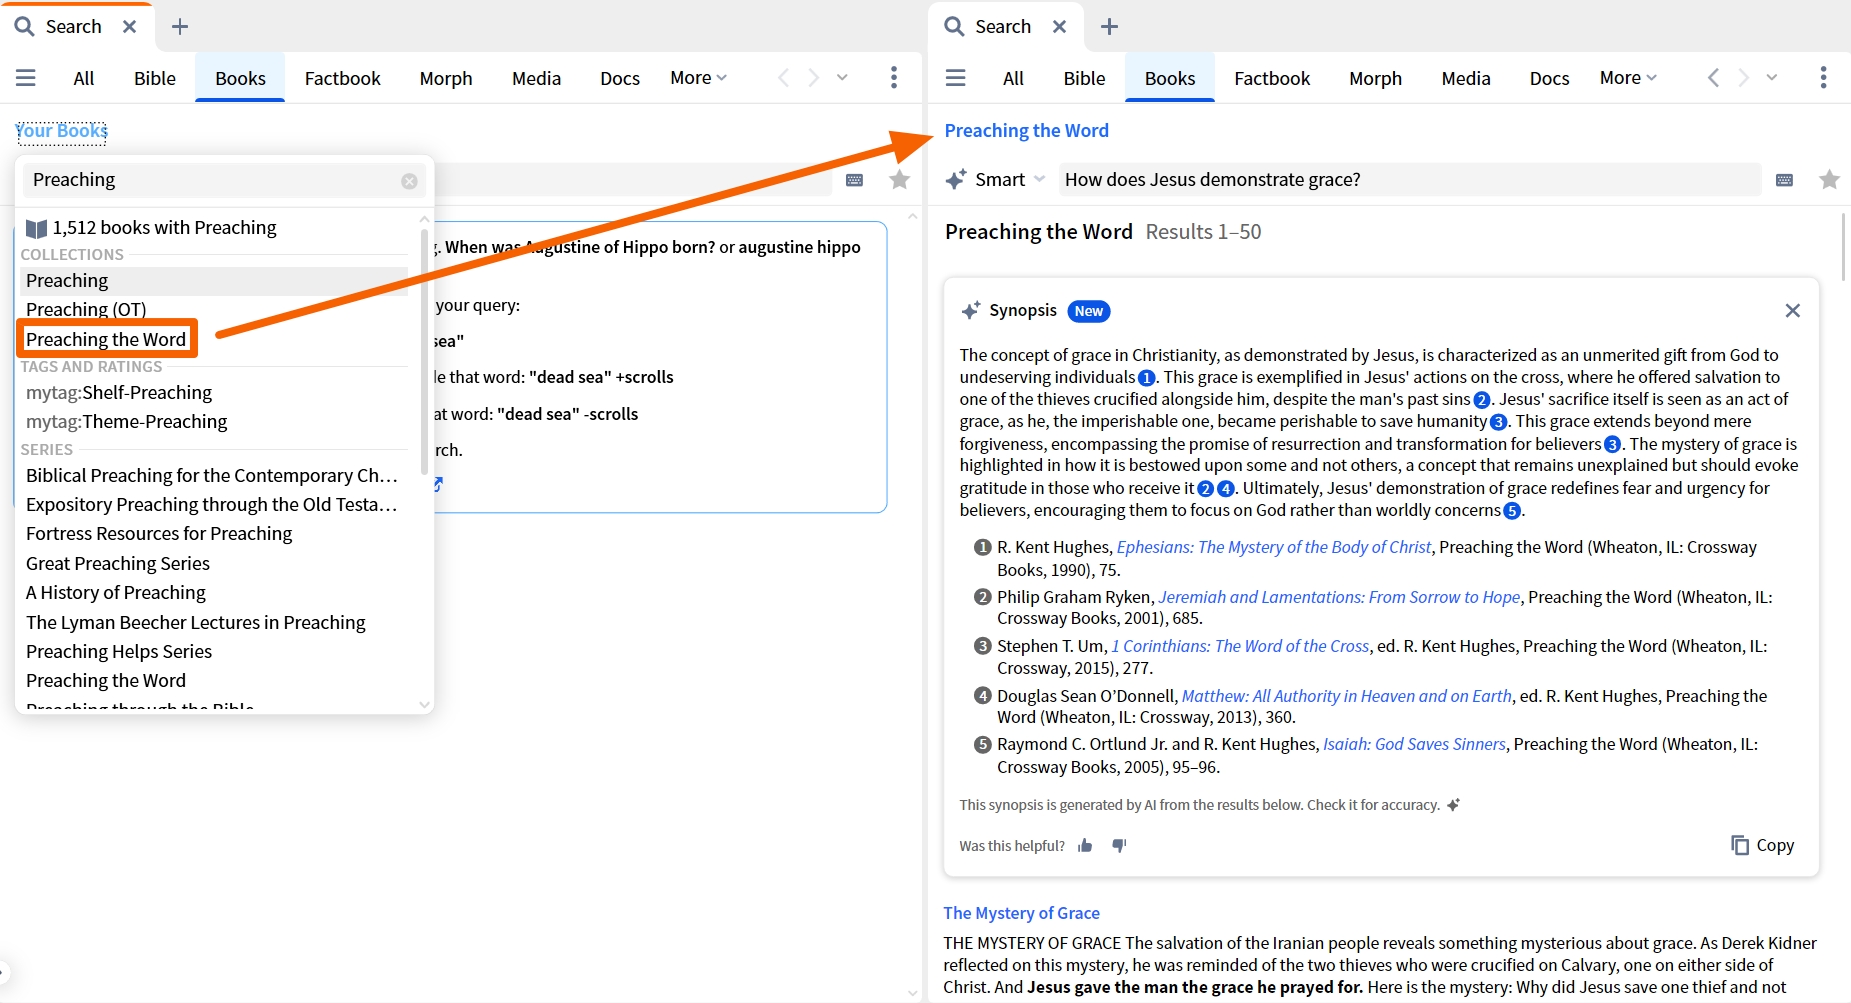Clear the Preaching filter text

[x=410, y=181]
